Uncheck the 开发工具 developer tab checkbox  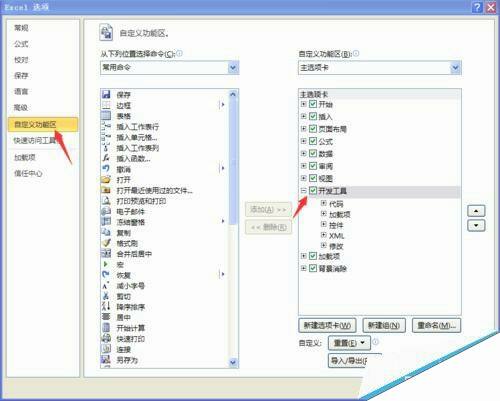[313, 191]
